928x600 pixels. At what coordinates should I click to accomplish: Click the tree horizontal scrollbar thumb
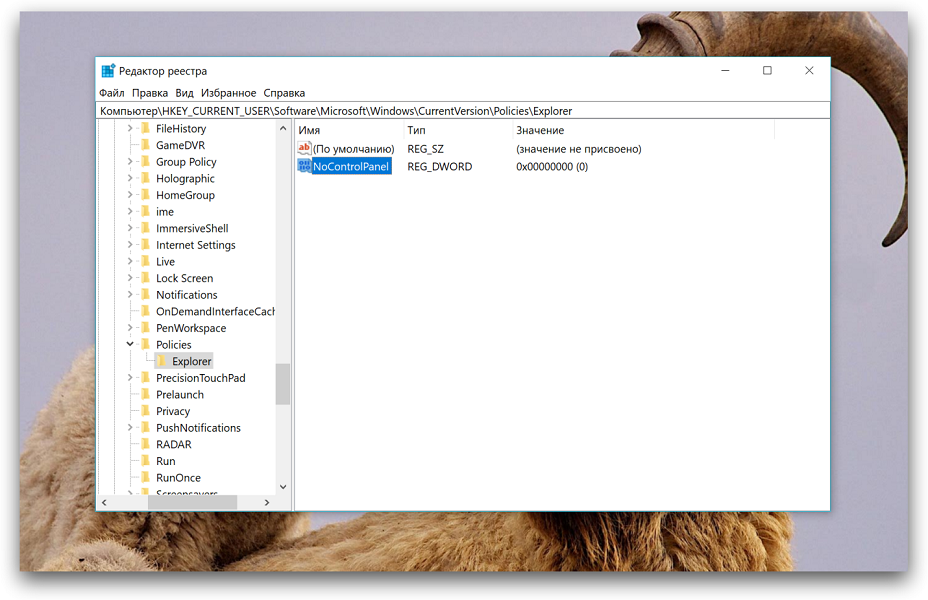click(192, 502)
